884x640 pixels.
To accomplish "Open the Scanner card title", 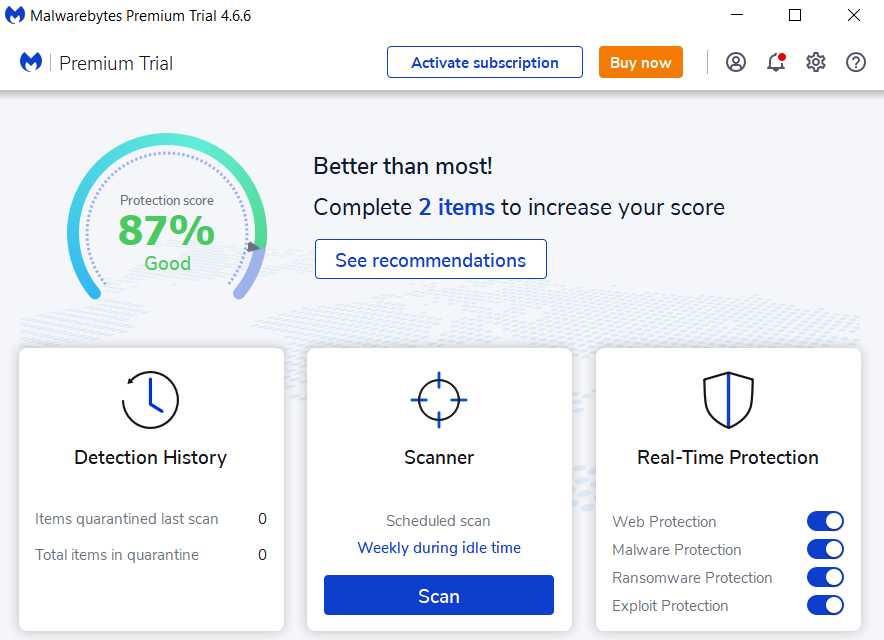I will [439, 457].
